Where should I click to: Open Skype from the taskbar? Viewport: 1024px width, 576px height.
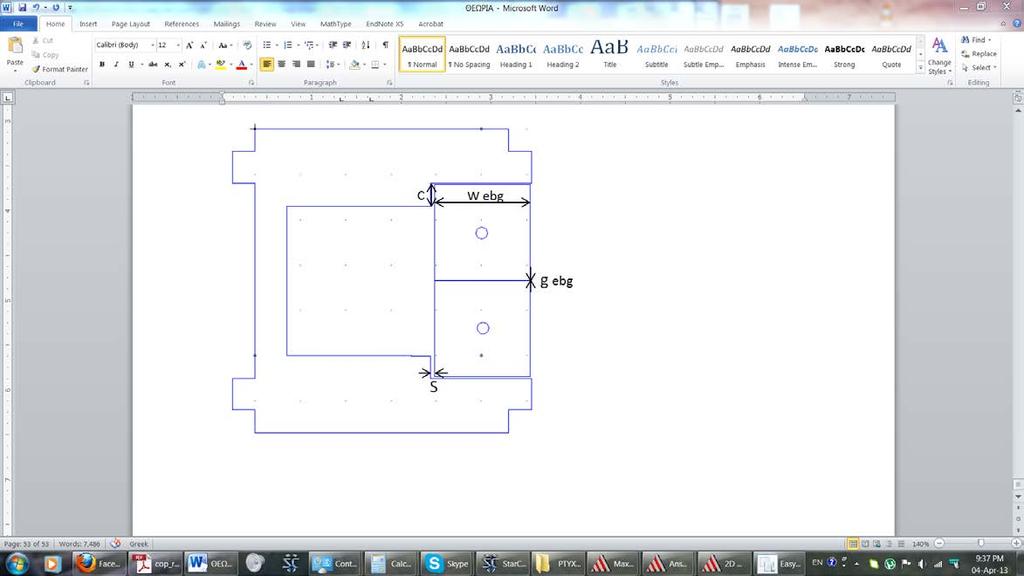point(447,563)
